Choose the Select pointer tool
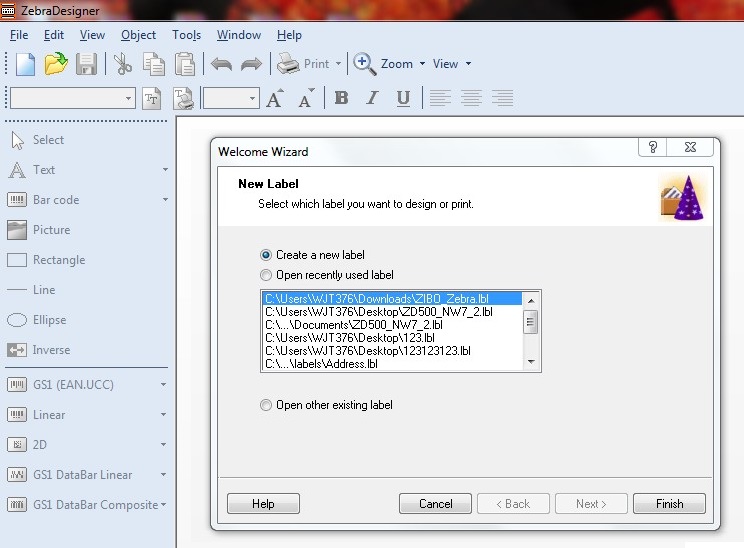Image resolution: width=744 pixels, height=548 pixels. pyautogui.click(x=37, y=140)
